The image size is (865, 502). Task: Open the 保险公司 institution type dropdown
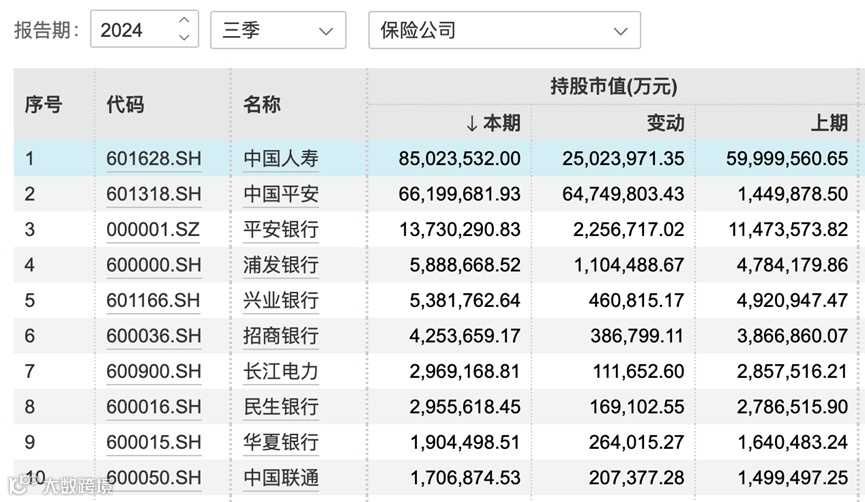(x=504, y=30)
